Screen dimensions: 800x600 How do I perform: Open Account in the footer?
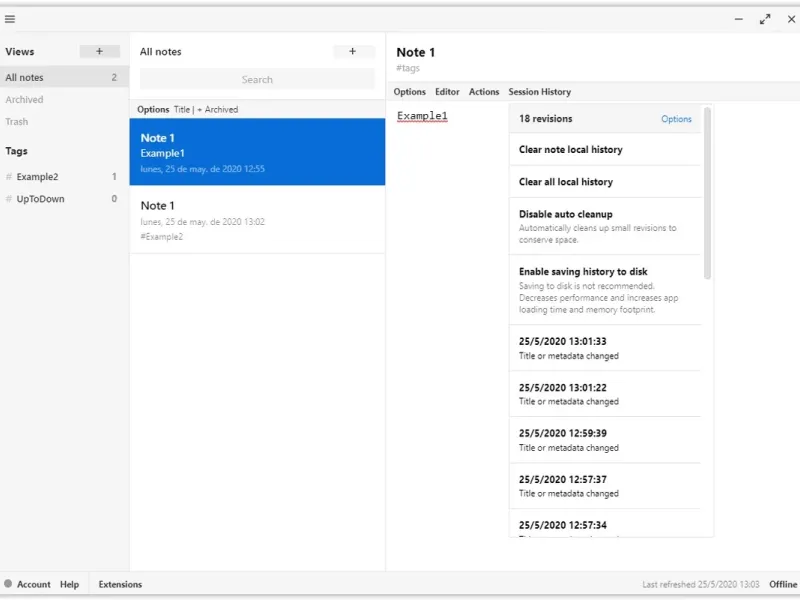pyautogui.click(x=34, y=584)
